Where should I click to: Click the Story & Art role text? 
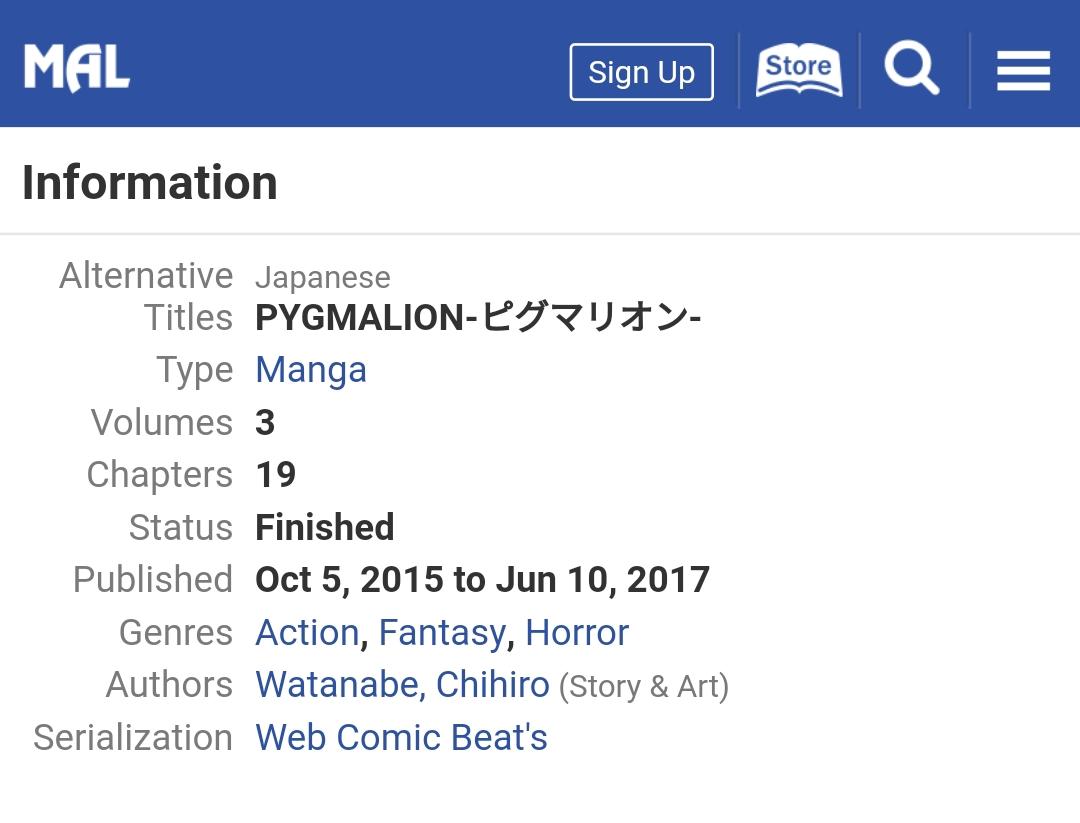point(643,687)
